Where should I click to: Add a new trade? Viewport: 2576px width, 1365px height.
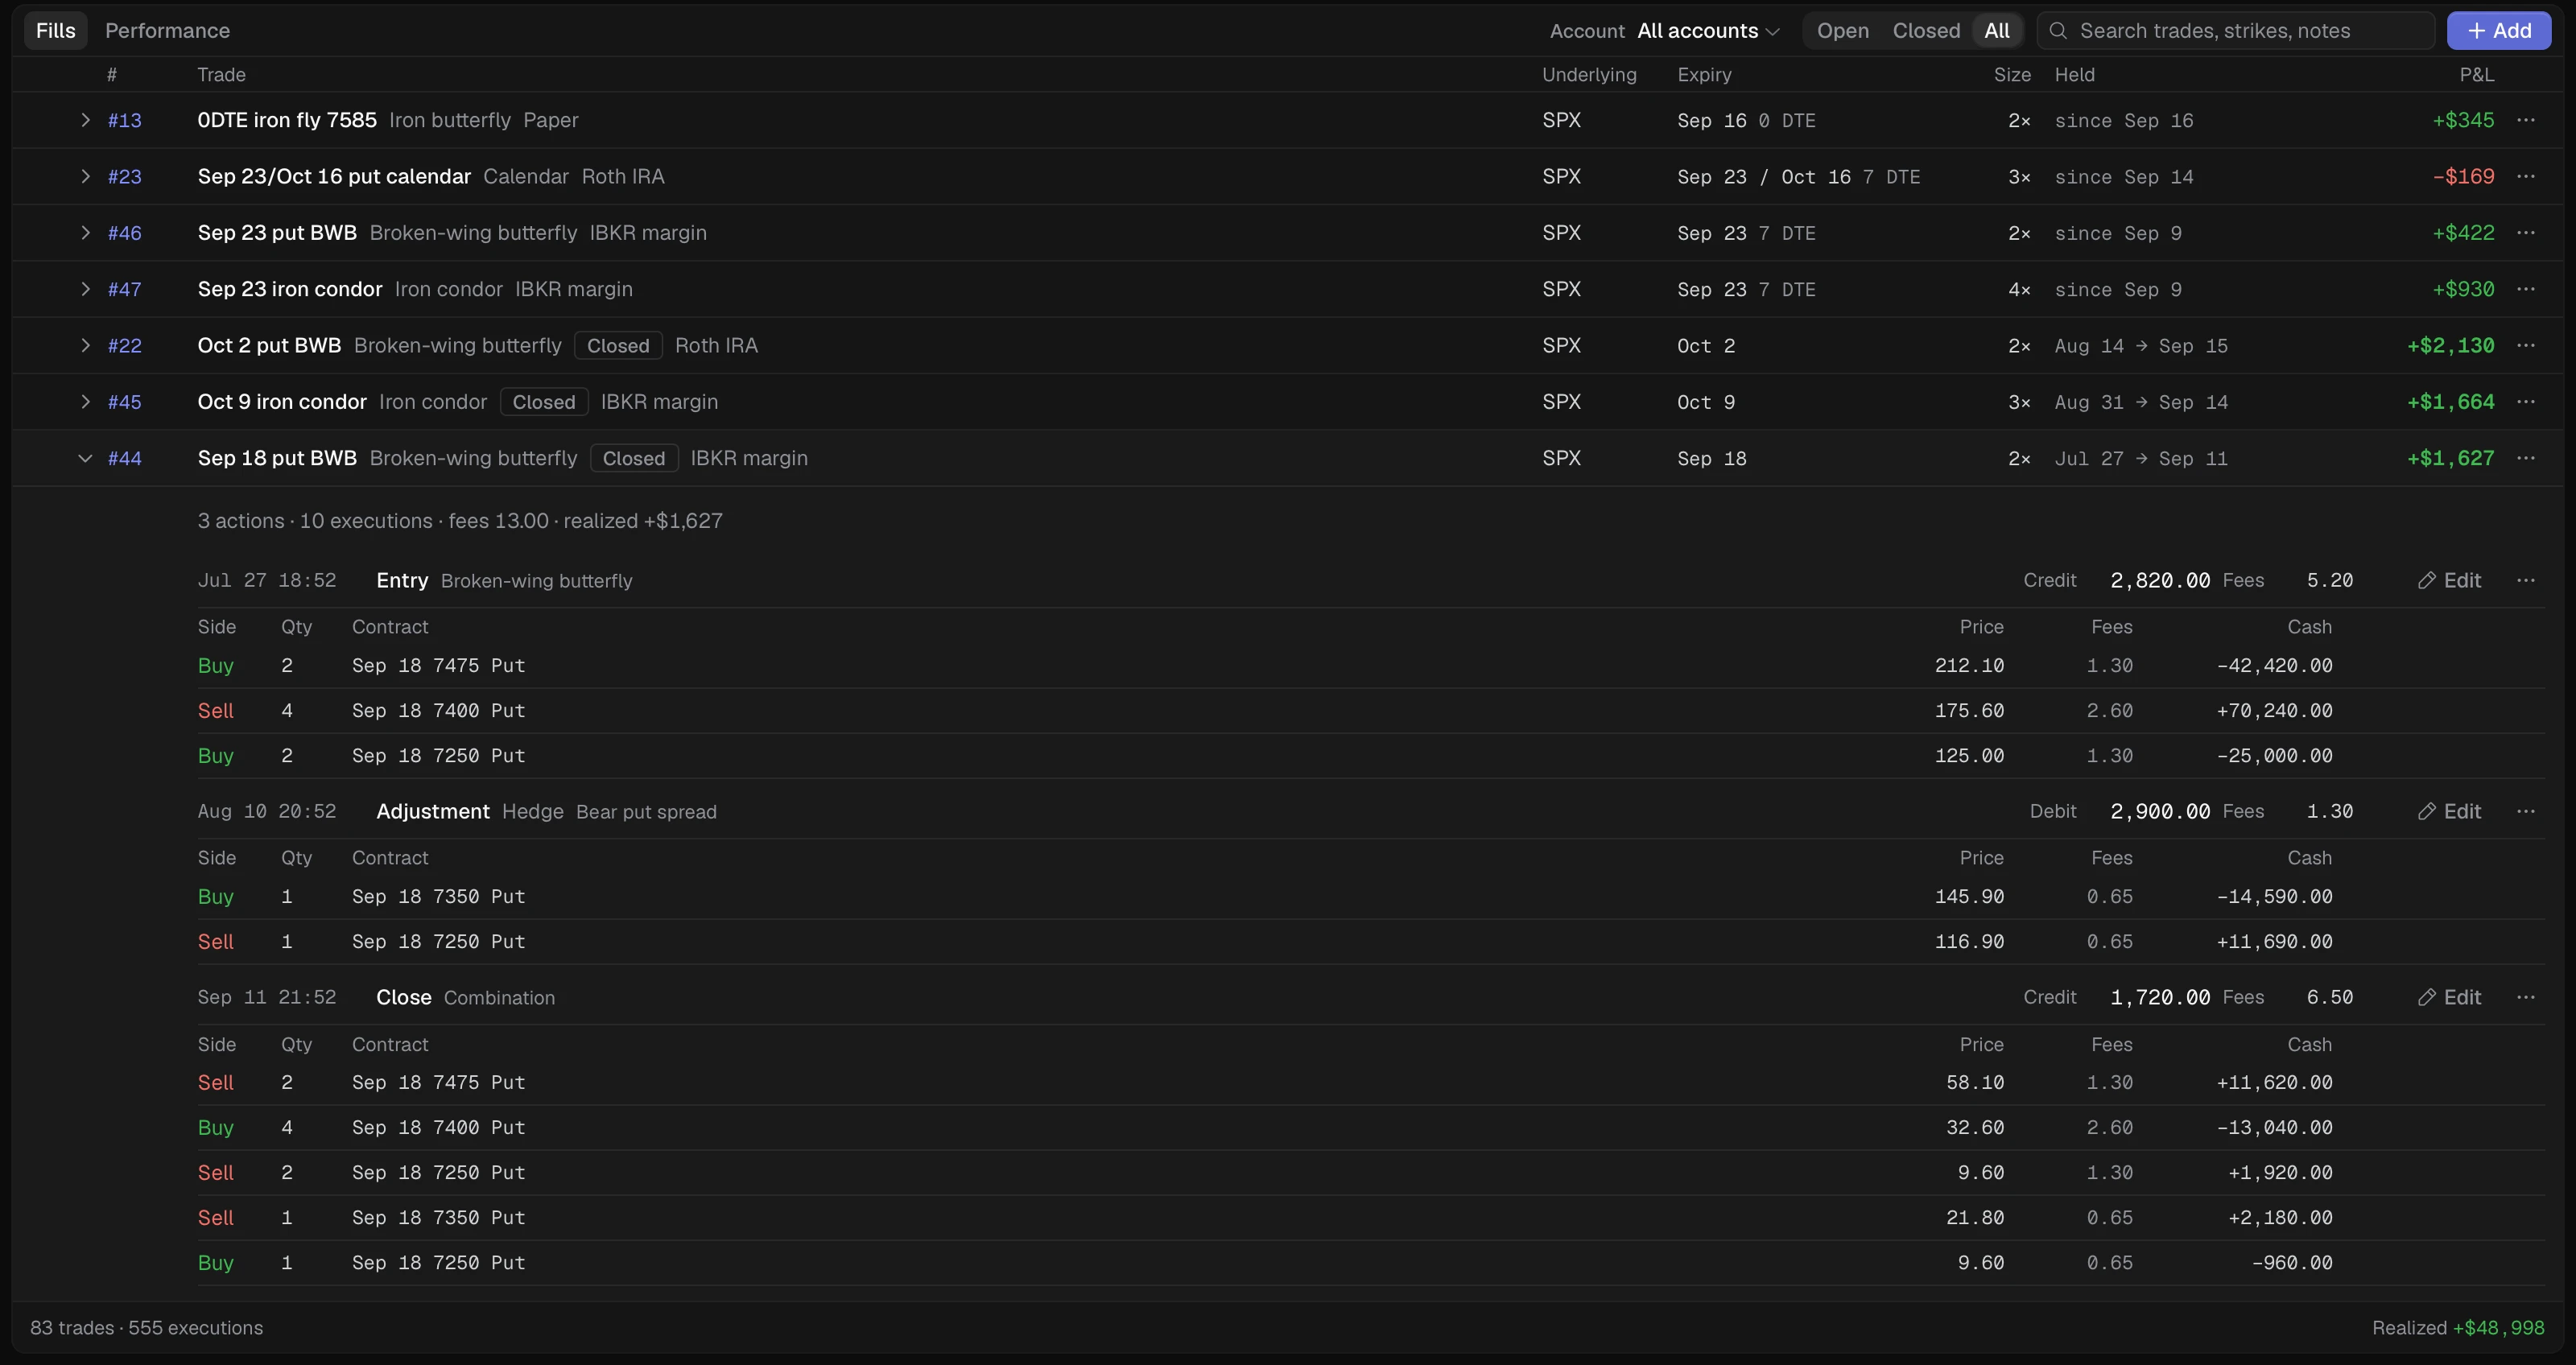[2498, 31]
